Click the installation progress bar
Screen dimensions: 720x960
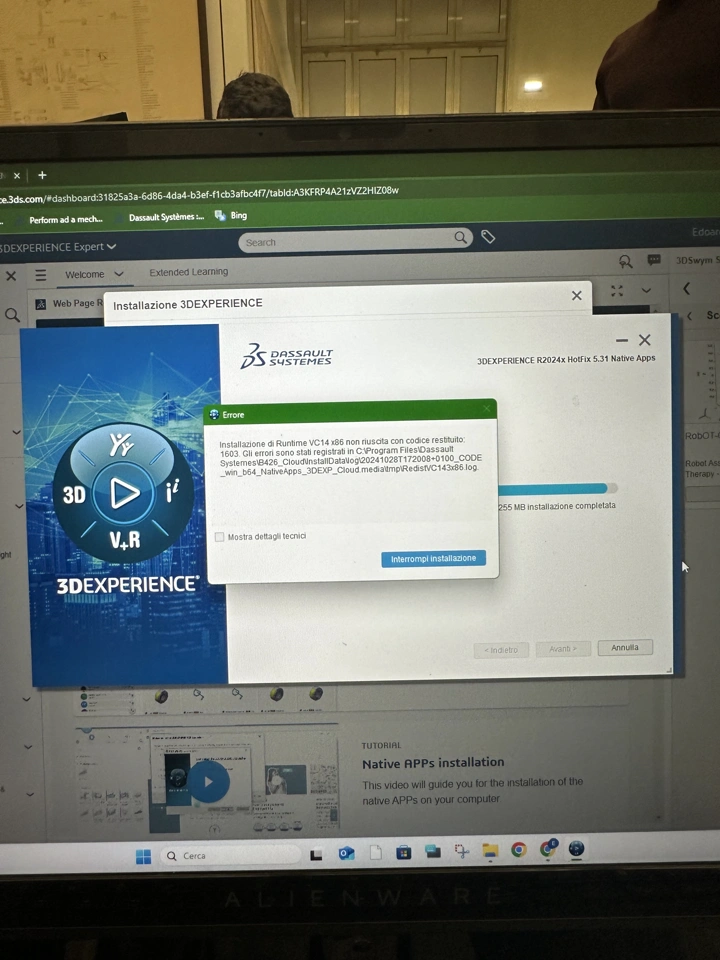(557, 489)
